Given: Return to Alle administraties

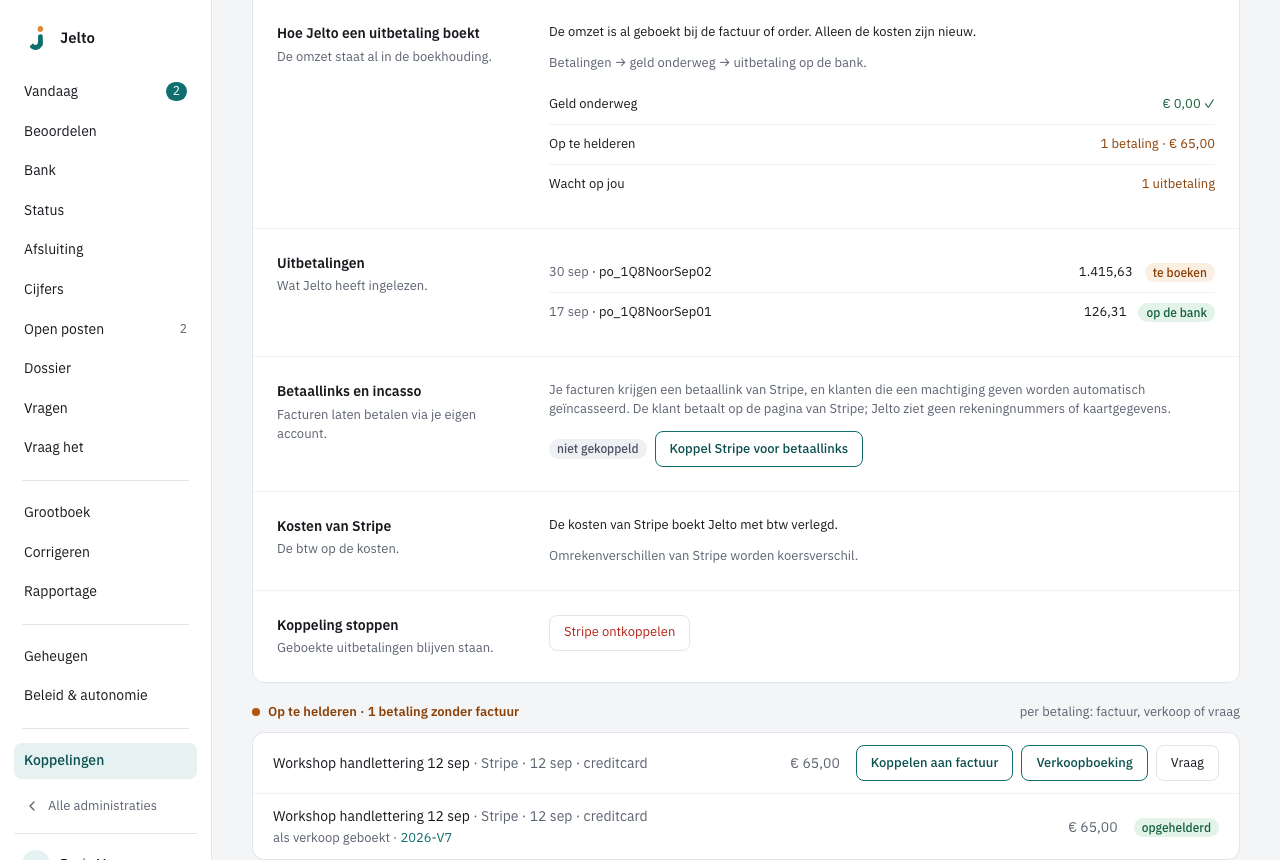Looking at the screenshot, I should (102, 806).
